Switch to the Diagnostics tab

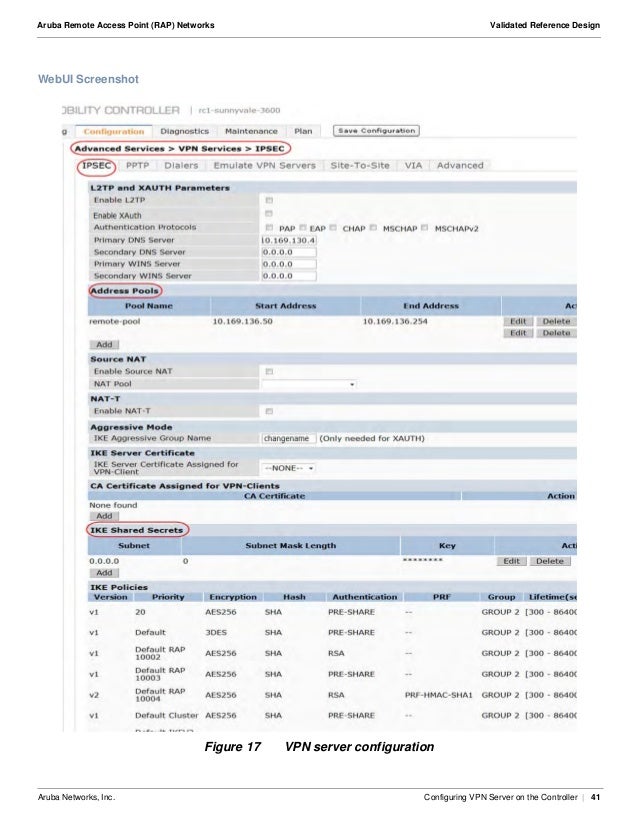tap(184, 131)
